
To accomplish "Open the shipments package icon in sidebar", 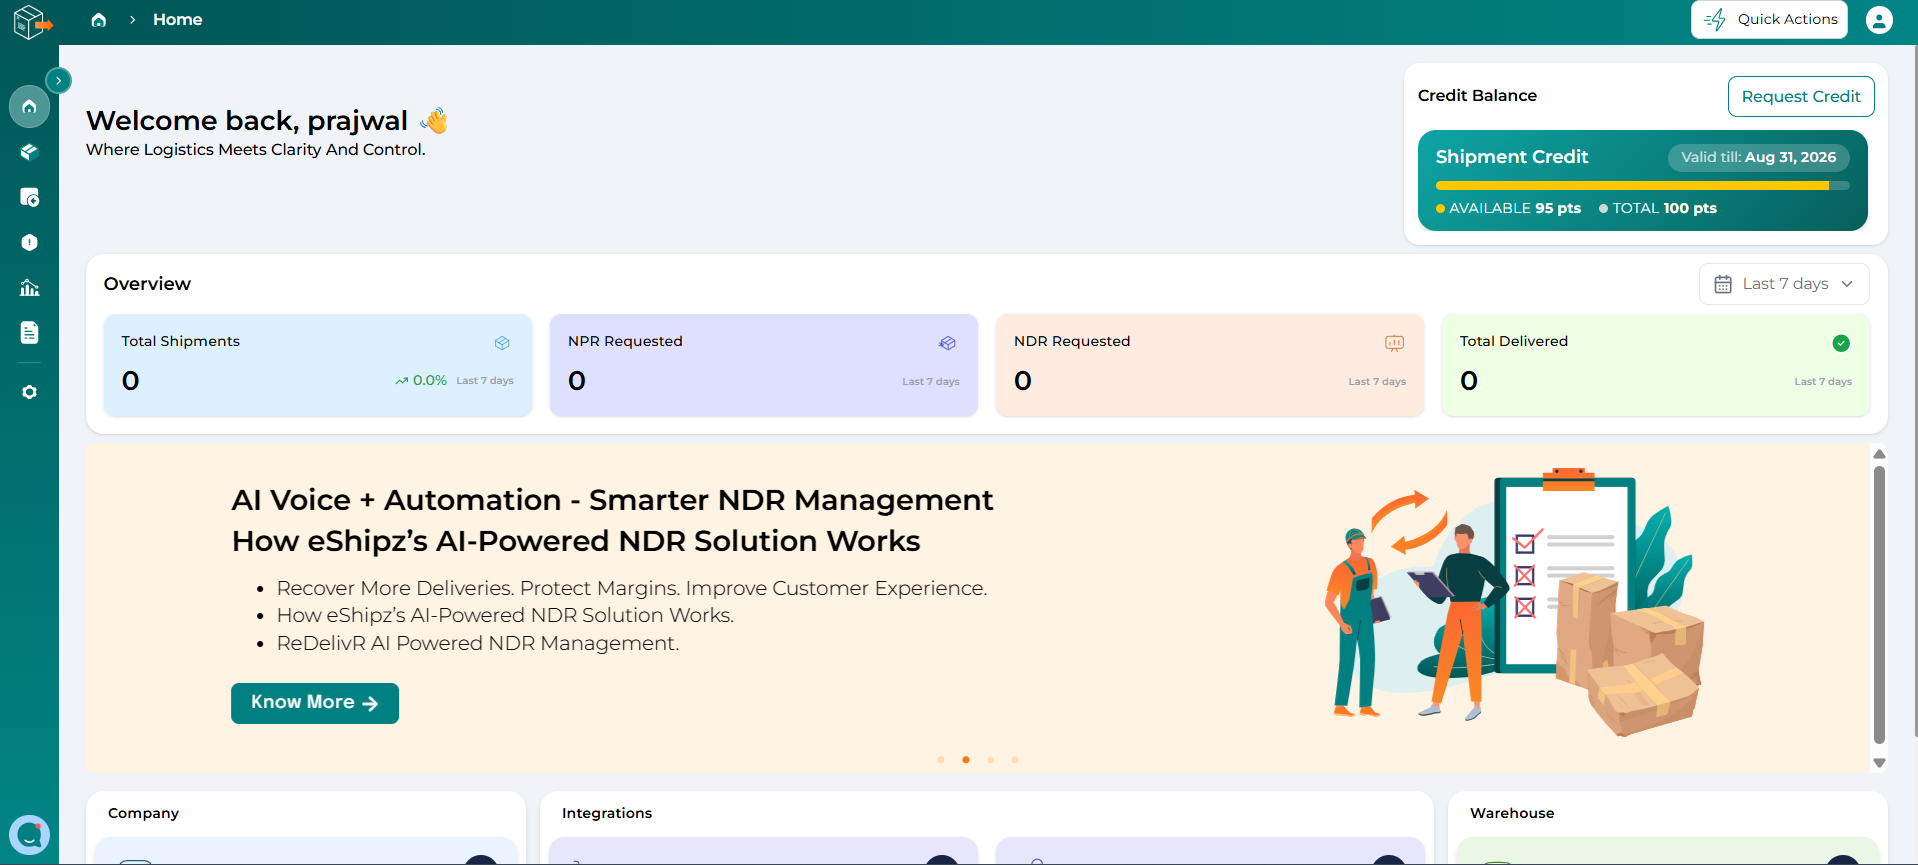I will coord(29,152).
